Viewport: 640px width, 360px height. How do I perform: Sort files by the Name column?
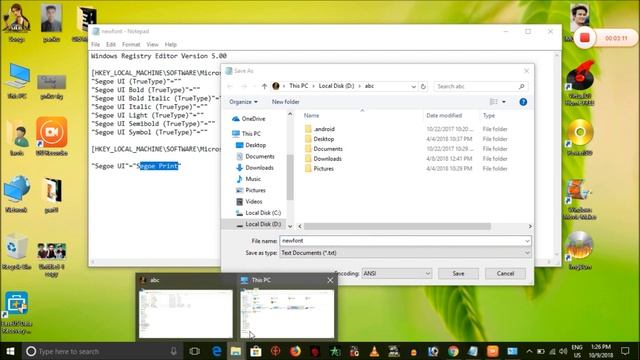coord(311,116)
